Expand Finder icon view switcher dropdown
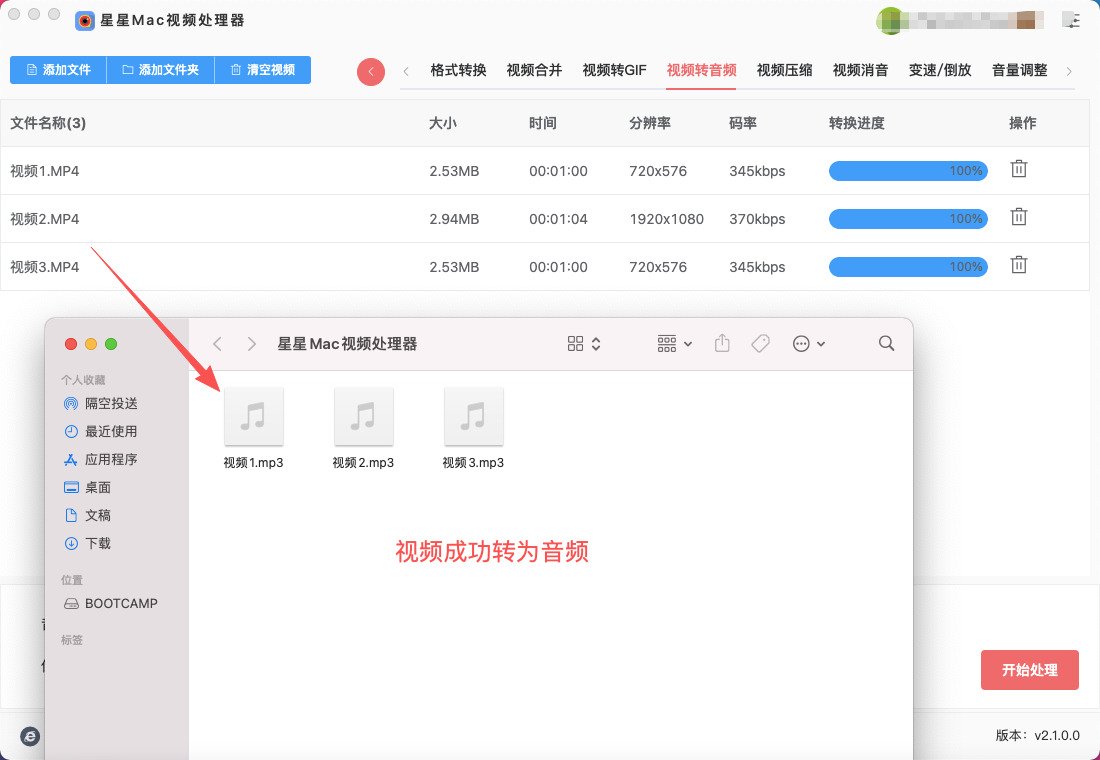Image resolution: width=1100 pixels, height=760 pixels. 584,343
